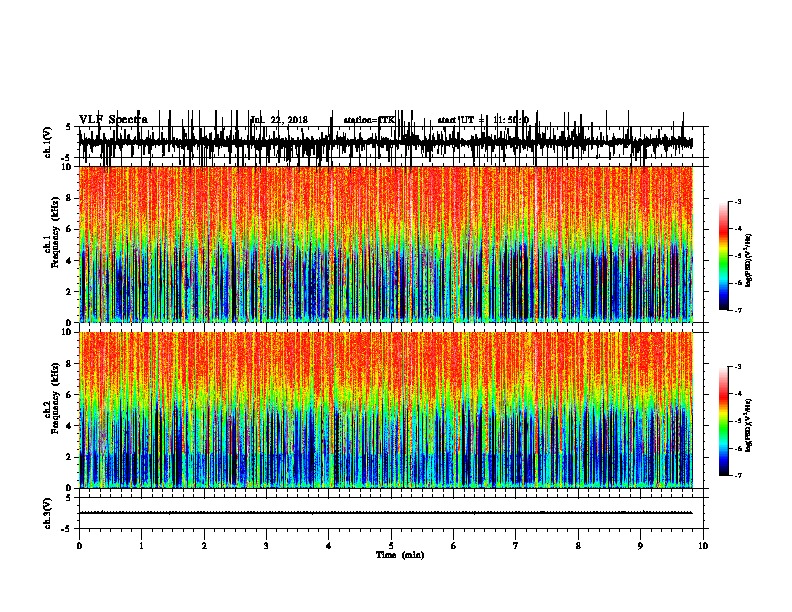This screenshot has height=612, width=792.
Task: Click the 'start UT = 11:50:0' header text
Action: pos(483,120)
